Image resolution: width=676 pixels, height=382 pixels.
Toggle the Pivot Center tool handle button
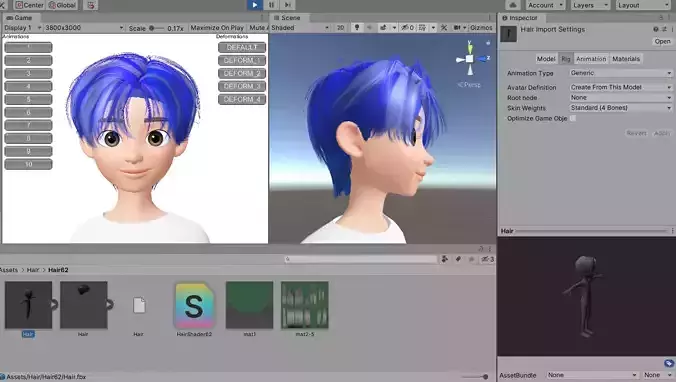[x=30, y=5]
